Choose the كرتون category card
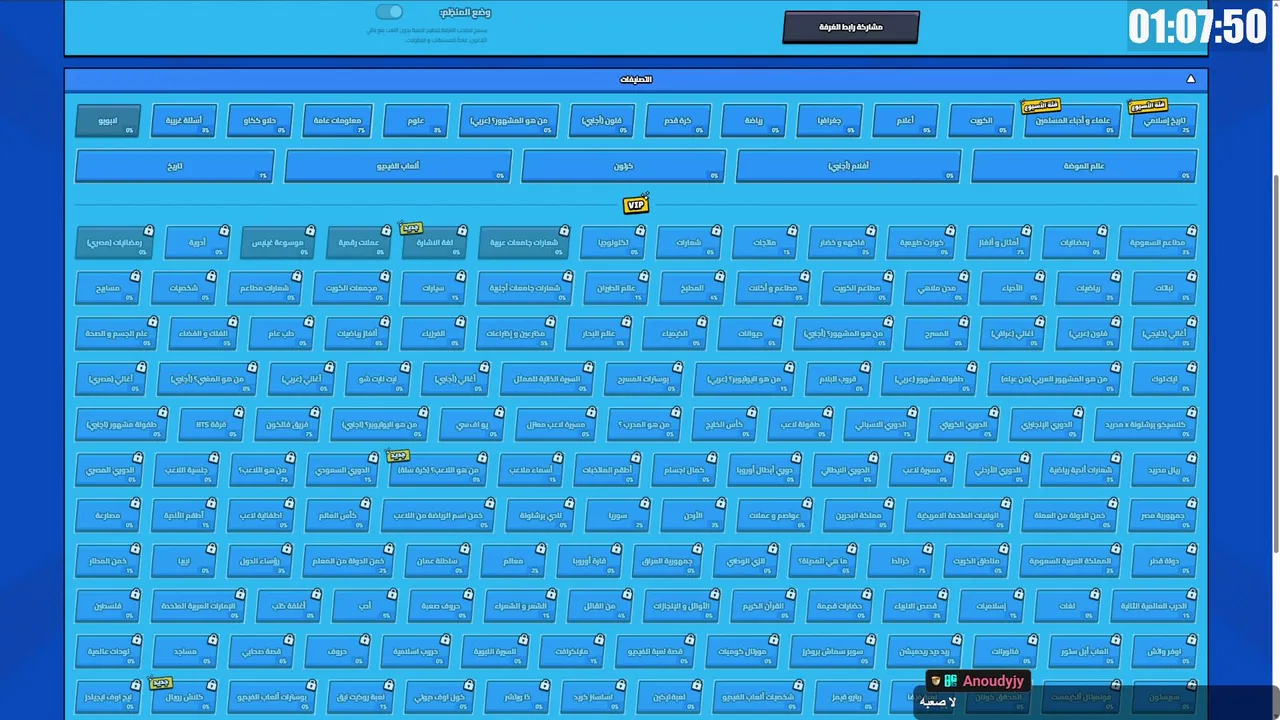 click(x=624, y=166)
